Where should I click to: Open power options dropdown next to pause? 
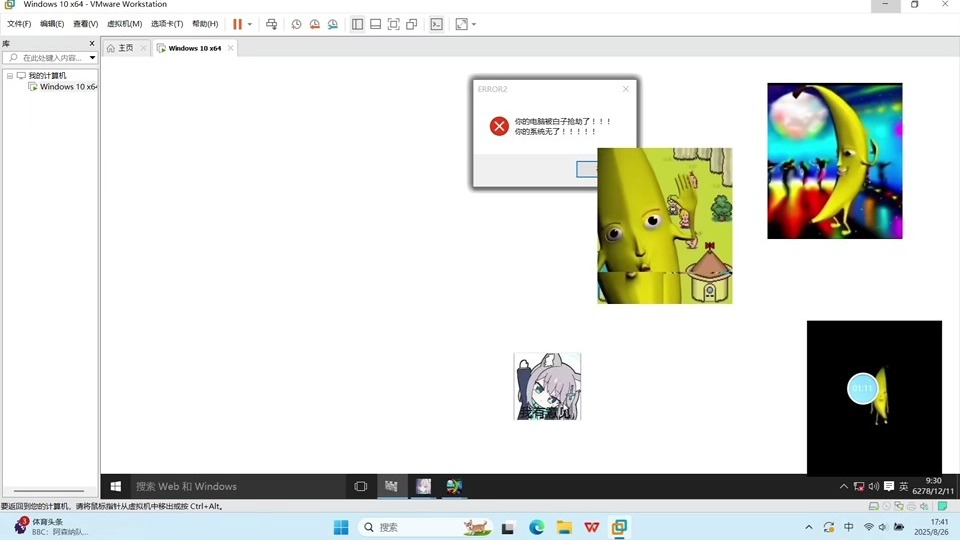(250, 24)
